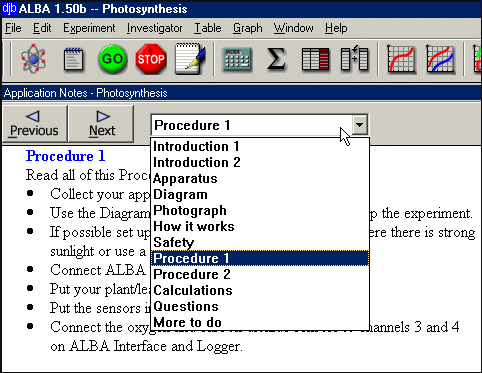
Task: Click the Application Notes - Photosynthesis title bar
Action: [x=242, y=93]
